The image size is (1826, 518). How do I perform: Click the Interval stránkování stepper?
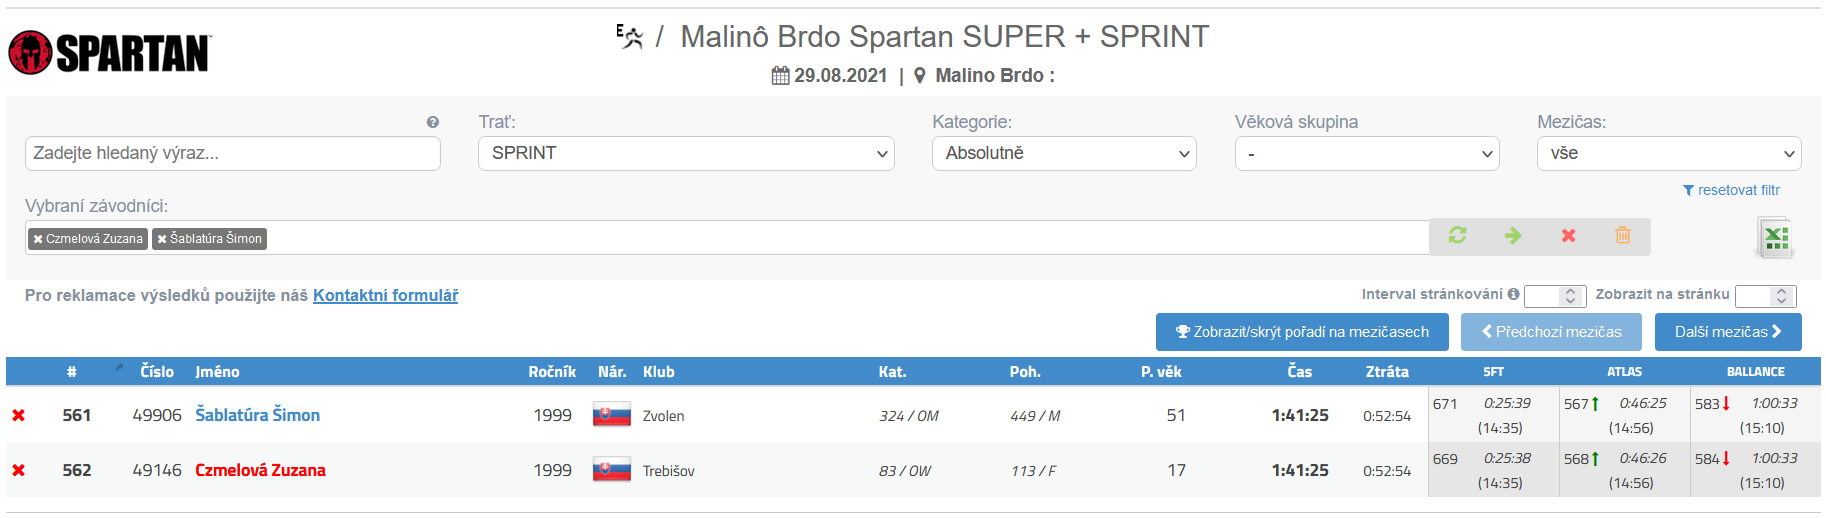click(1555, 296)
